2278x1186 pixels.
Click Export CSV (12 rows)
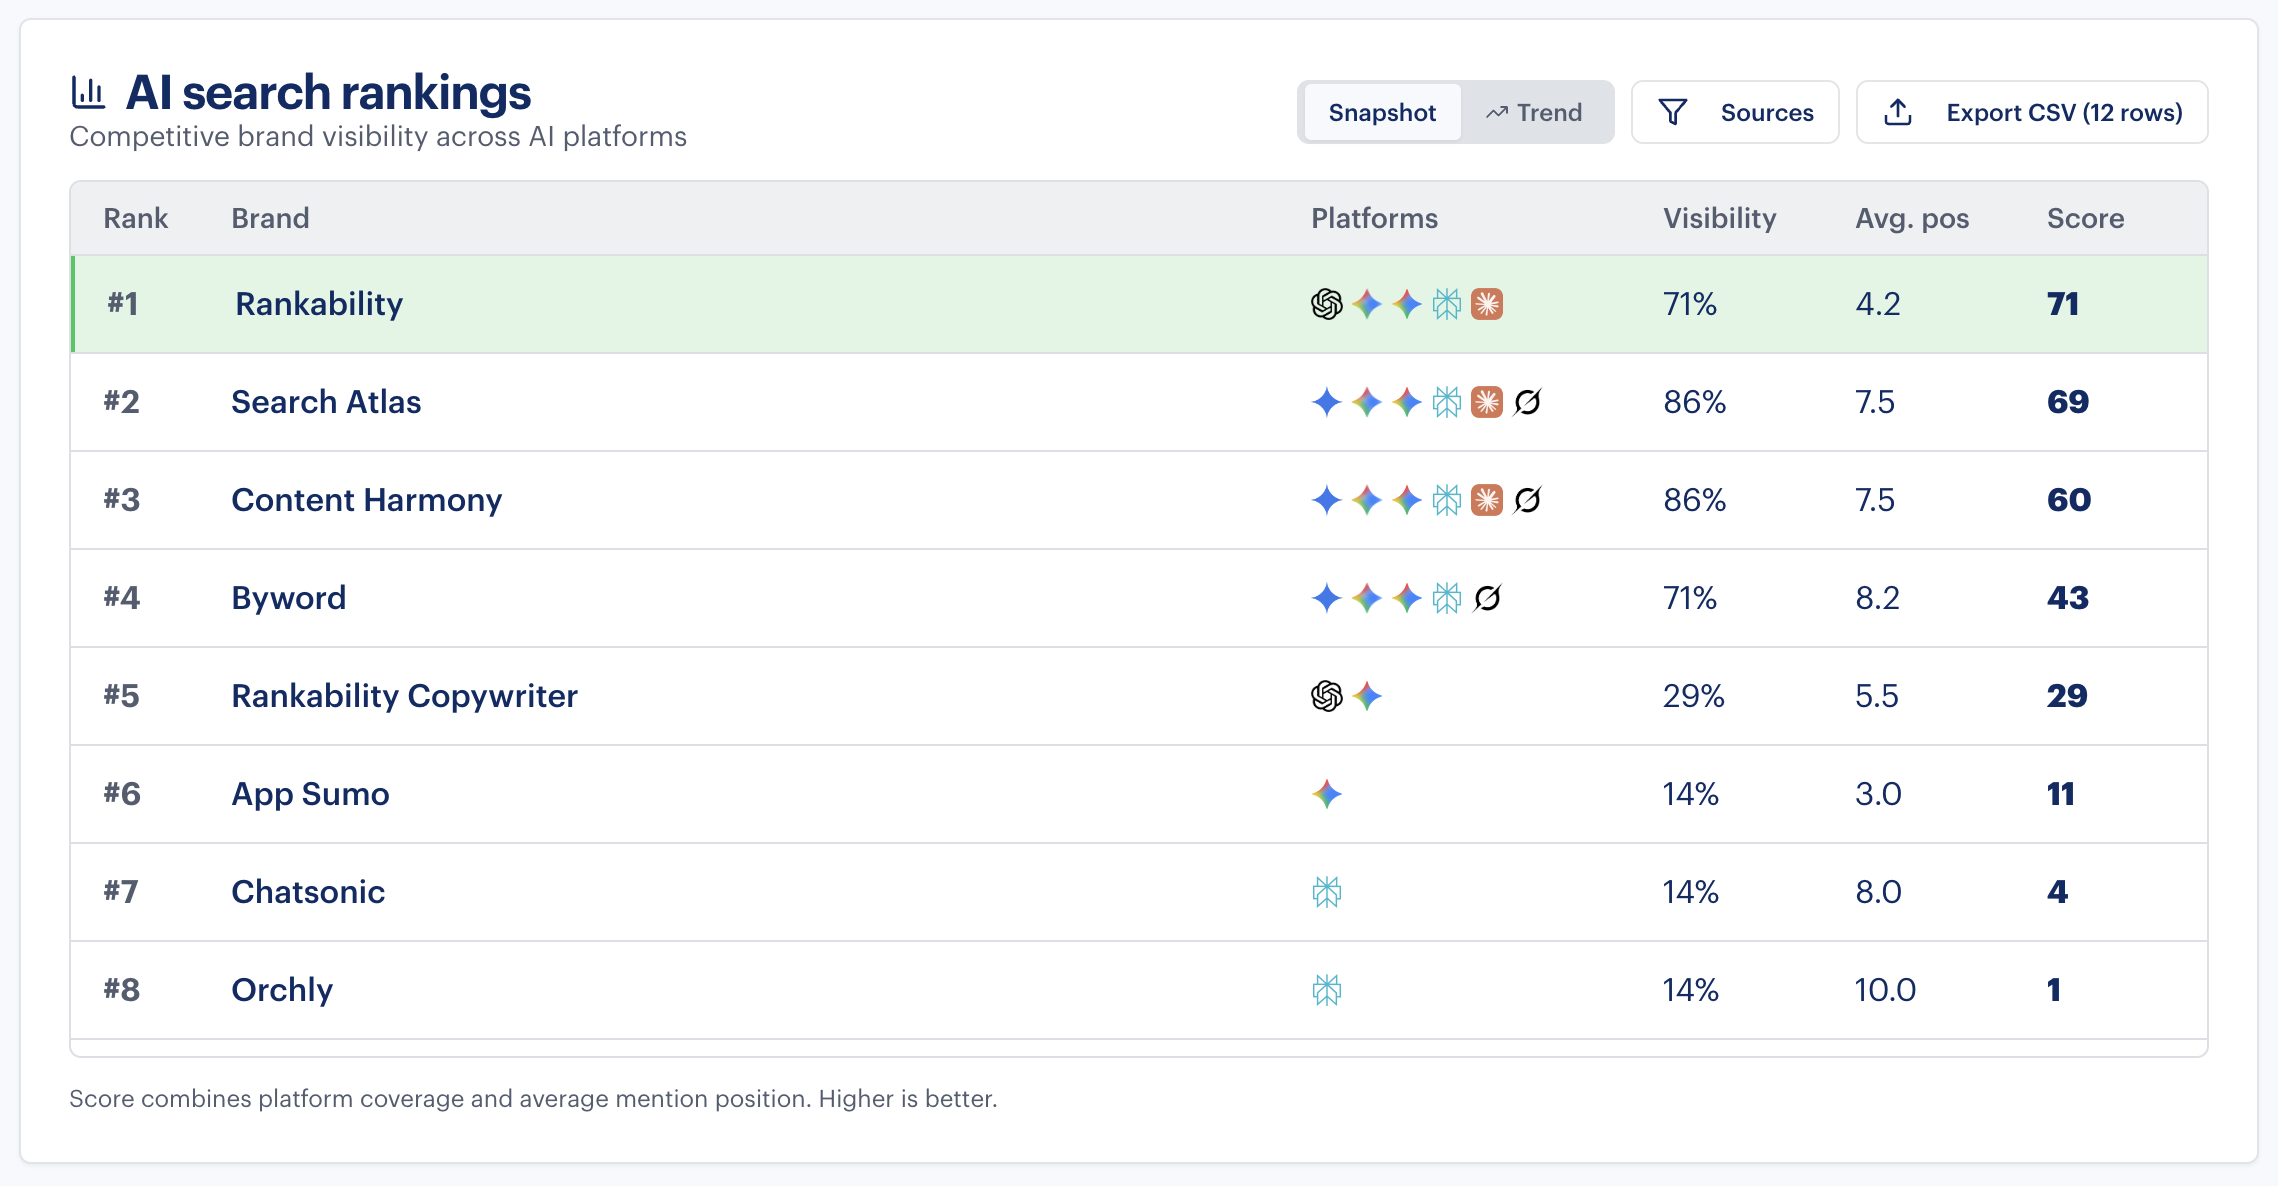point(2032,112)
